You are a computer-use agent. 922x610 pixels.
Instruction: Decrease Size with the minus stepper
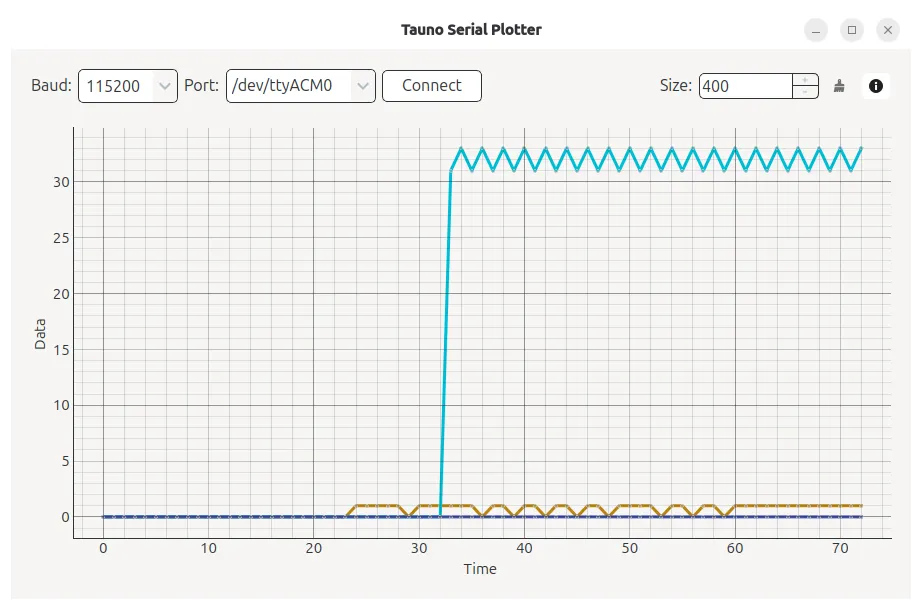[805, 92]
